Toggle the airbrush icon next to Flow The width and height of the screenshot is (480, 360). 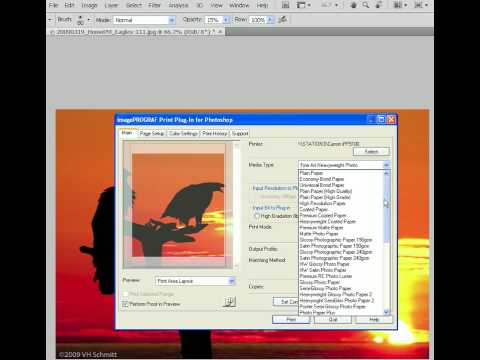pyautogui.click(x=282, y=20)
